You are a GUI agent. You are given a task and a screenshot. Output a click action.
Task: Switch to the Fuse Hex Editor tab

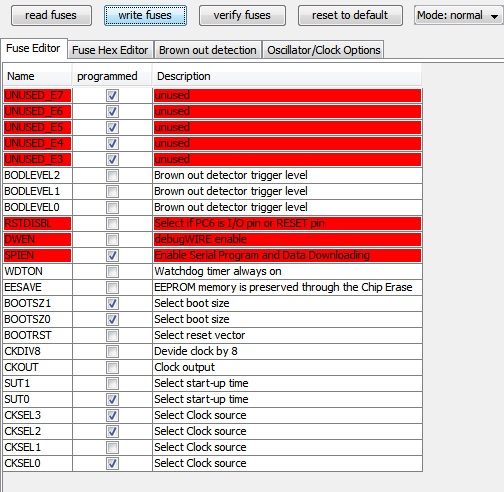tap(110, 50)
